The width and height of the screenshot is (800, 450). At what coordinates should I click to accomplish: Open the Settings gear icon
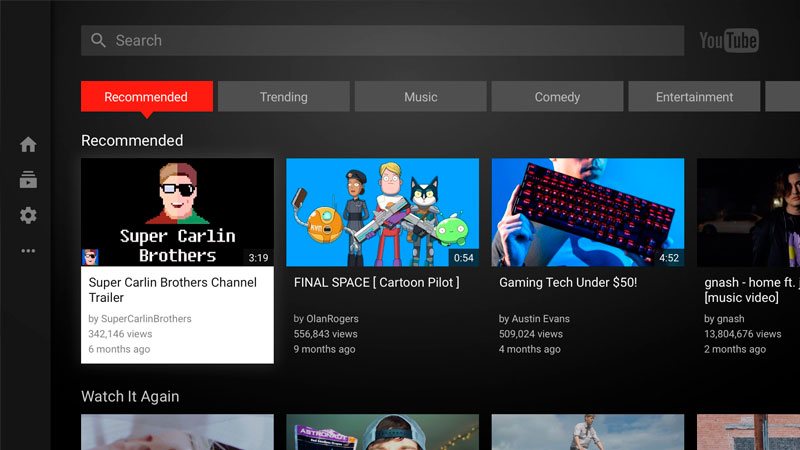[x=28, y=215]
